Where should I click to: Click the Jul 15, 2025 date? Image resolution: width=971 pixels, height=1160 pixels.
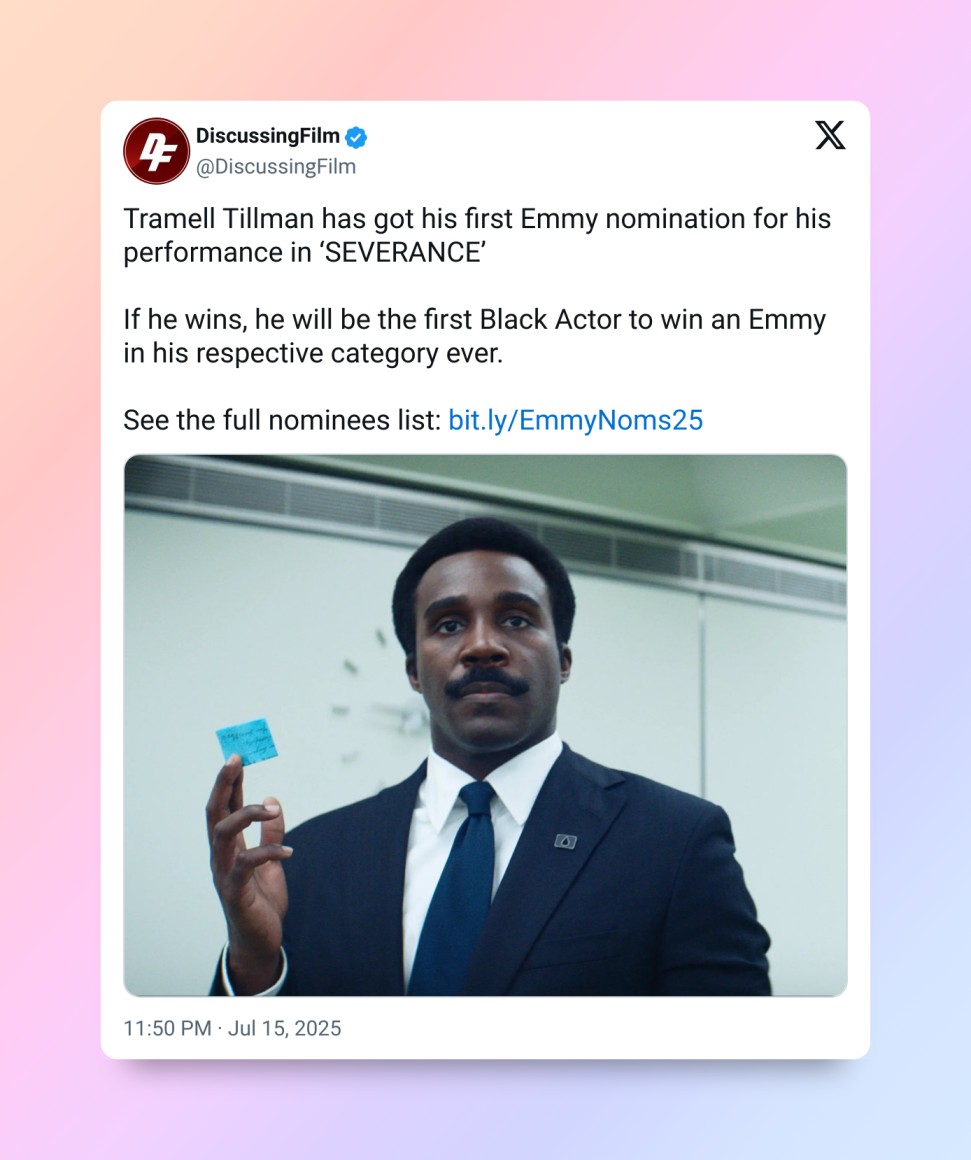284,1028
